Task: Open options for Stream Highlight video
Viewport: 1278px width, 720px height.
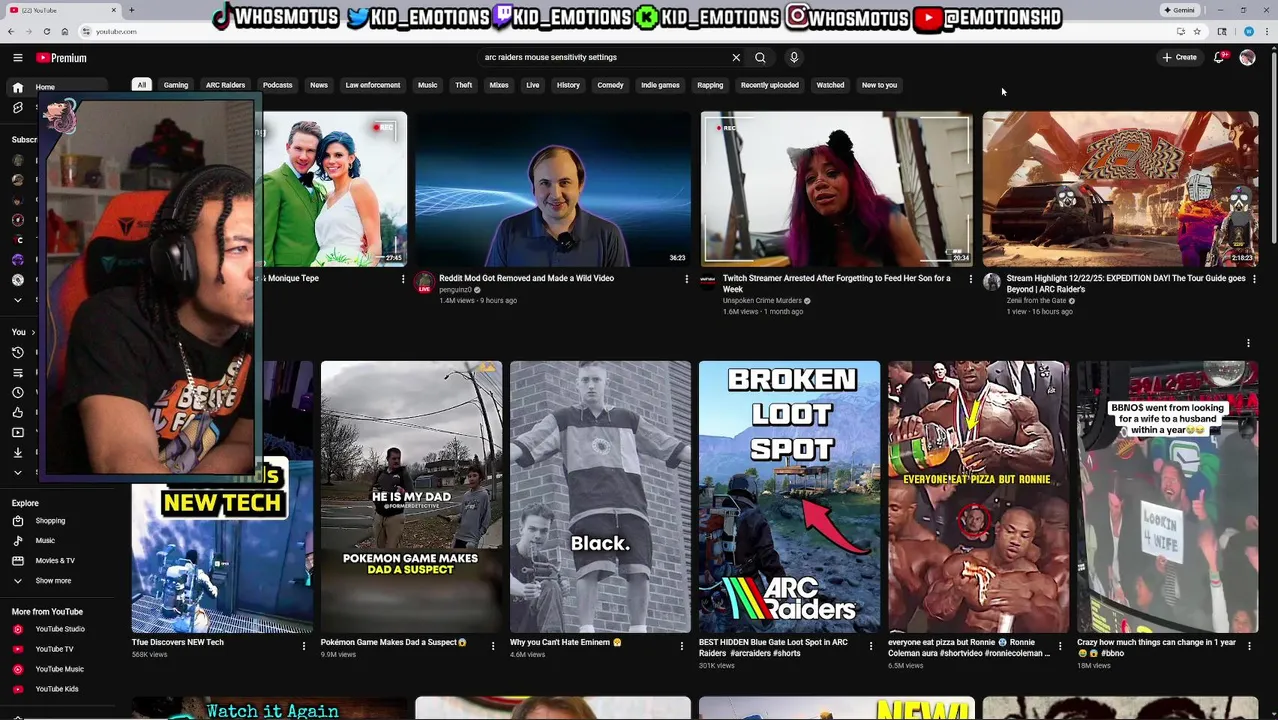Action: tap(1254, 279)
